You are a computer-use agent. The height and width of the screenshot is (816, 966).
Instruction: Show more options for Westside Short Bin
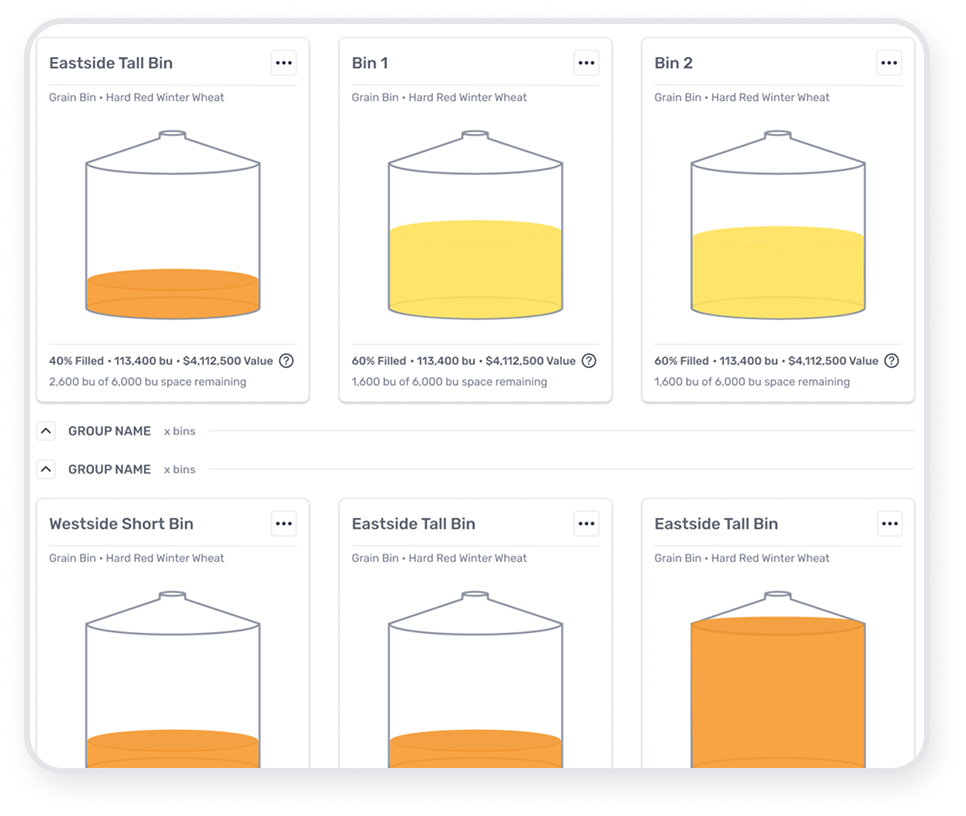[284, 524]
